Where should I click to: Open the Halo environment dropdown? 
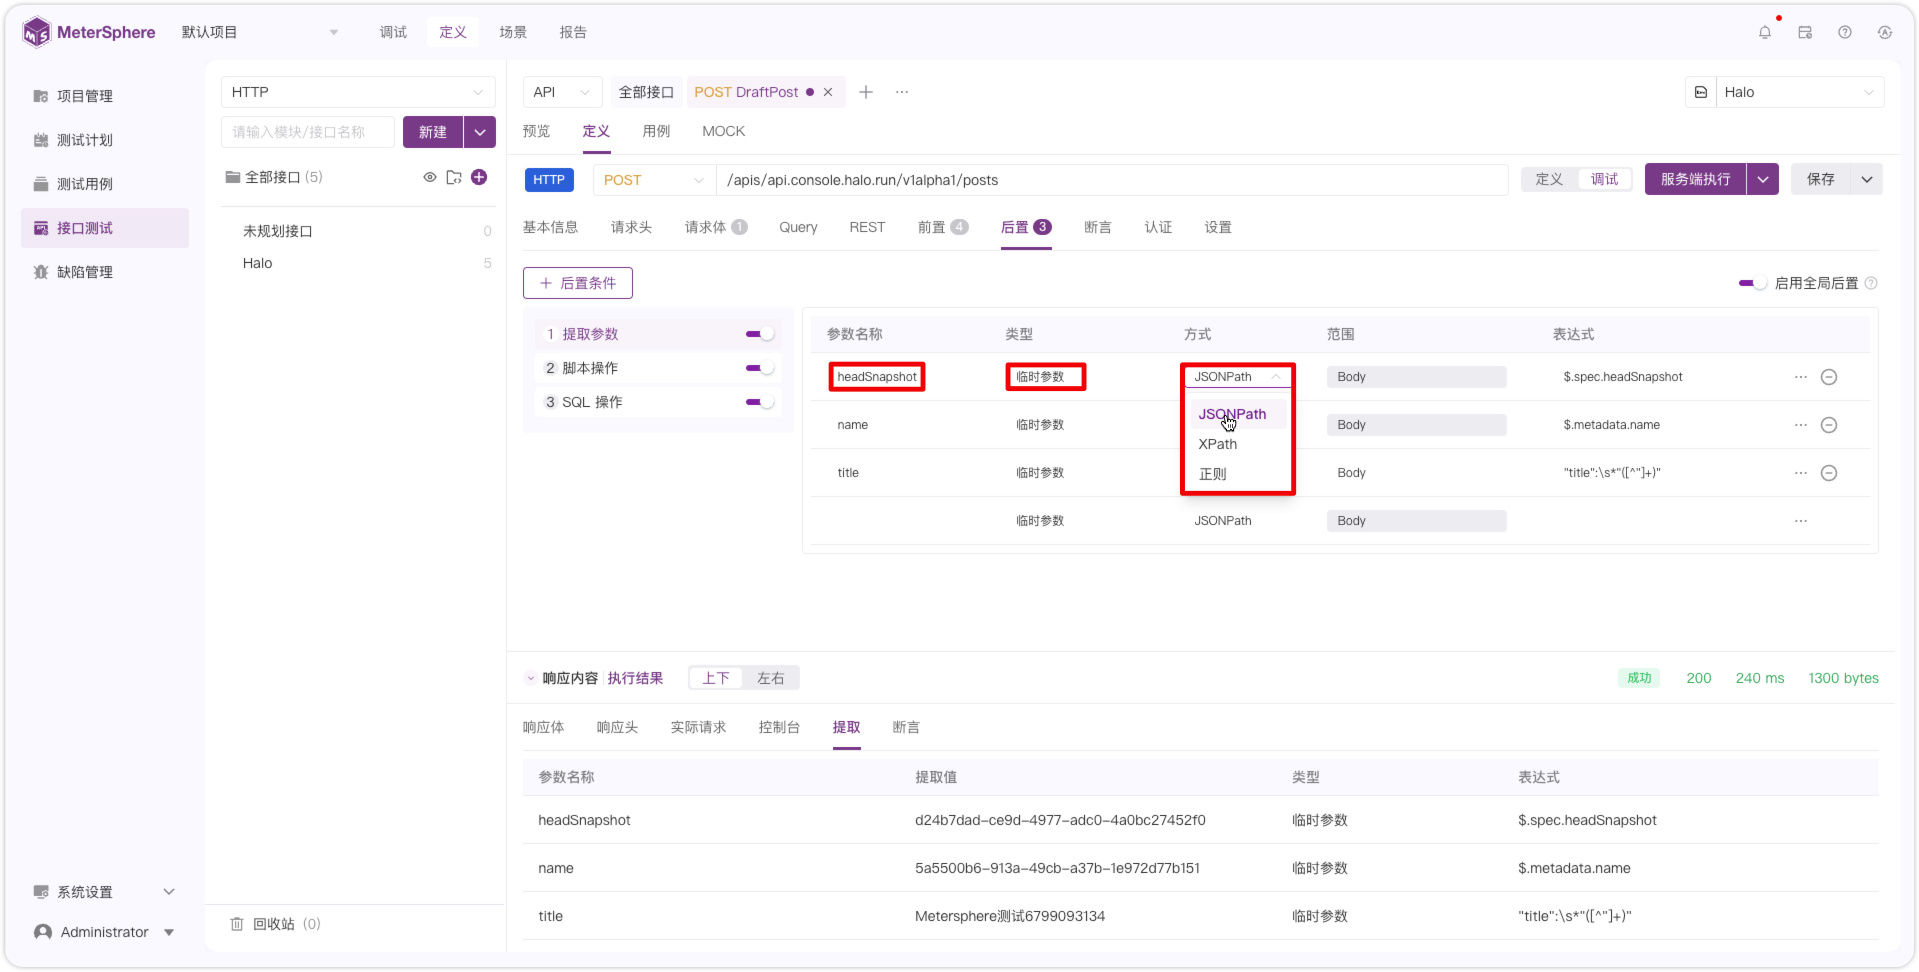tap(1800, 92)
